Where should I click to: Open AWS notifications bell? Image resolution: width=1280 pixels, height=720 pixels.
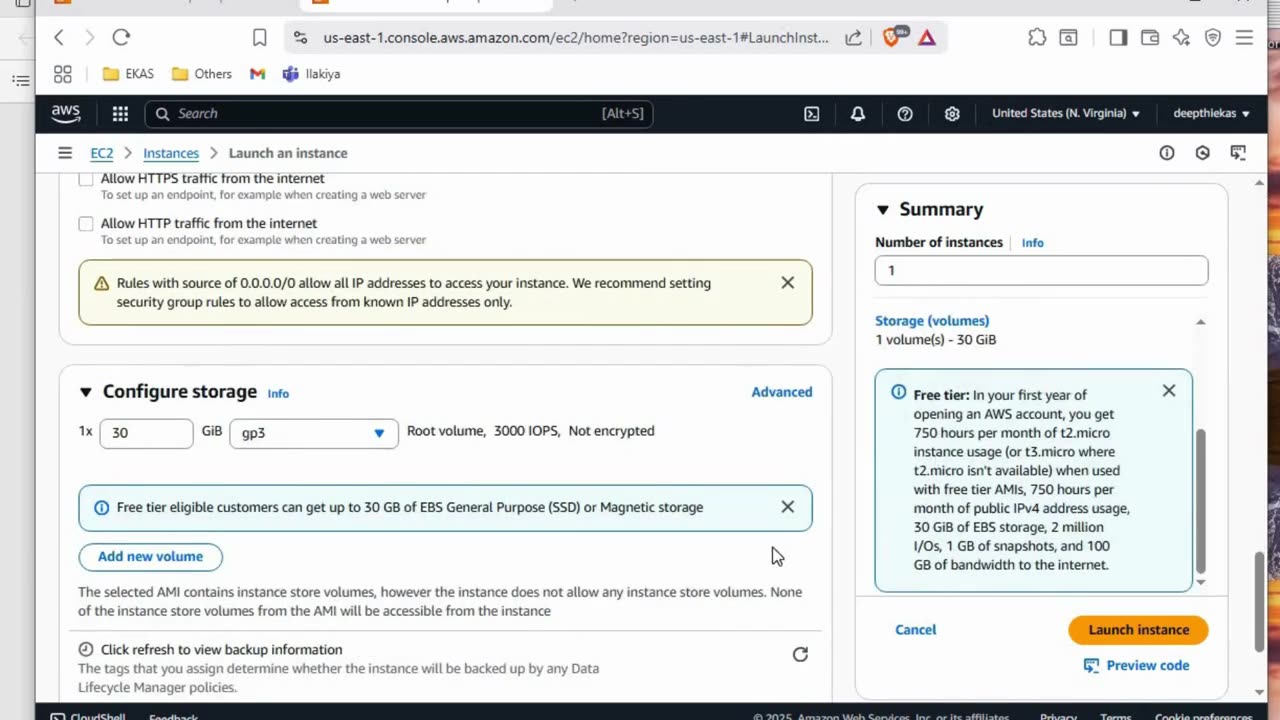click(858, 114)
